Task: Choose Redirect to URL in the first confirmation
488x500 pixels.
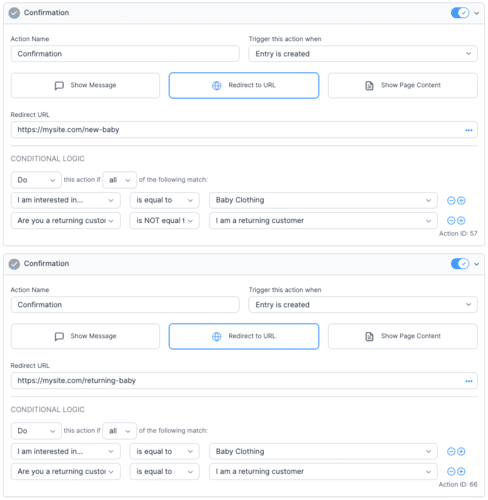Action: pos(244,85)
